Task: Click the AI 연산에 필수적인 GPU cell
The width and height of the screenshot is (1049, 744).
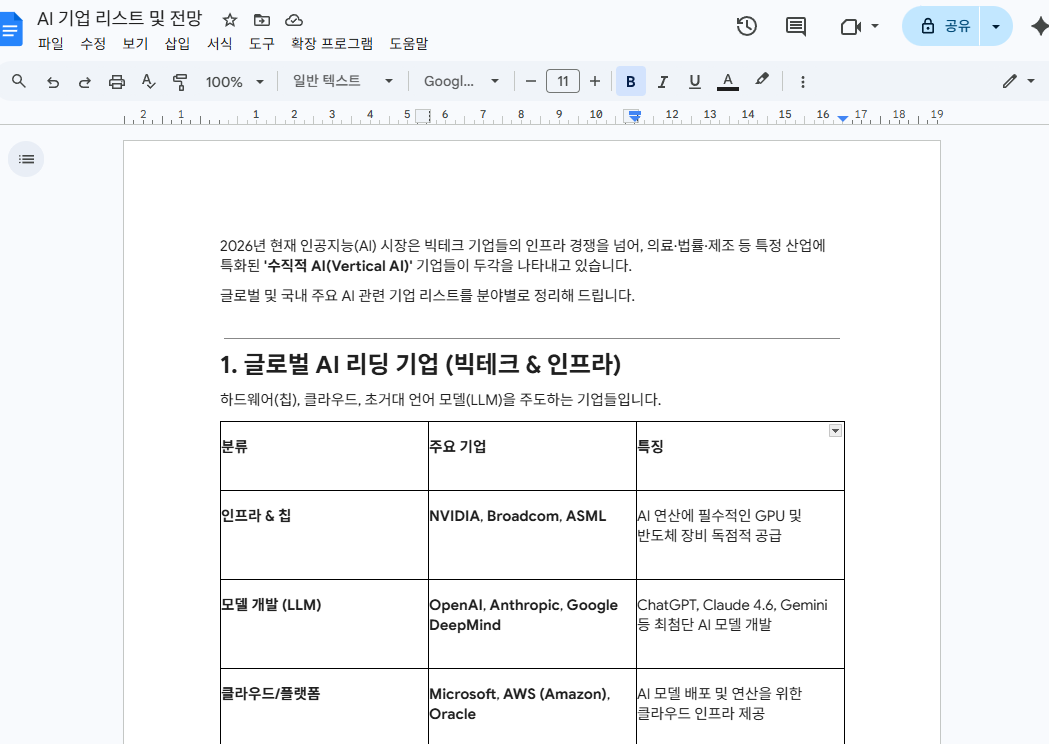Action: point(741,535)
